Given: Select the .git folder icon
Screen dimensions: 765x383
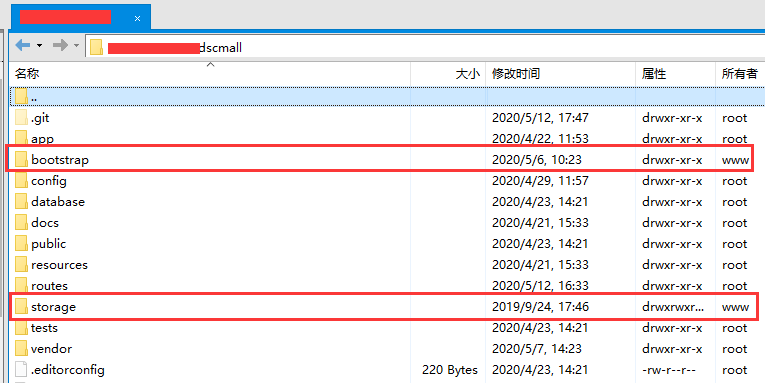Looking at the screenshot, I should tap(21, 118).
